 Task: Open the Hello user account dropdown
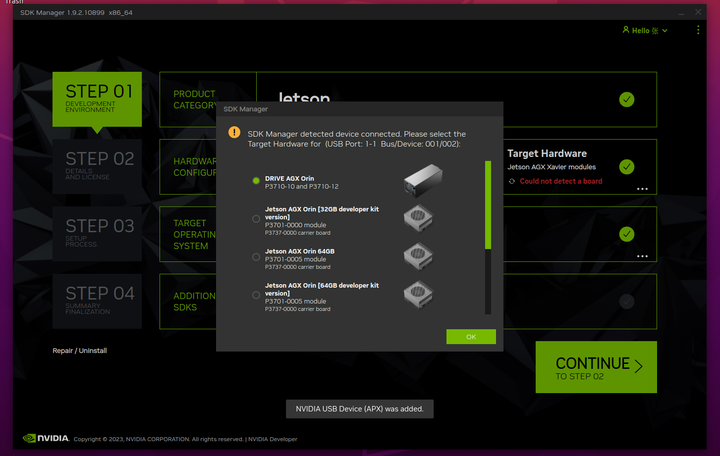[645, 30]
